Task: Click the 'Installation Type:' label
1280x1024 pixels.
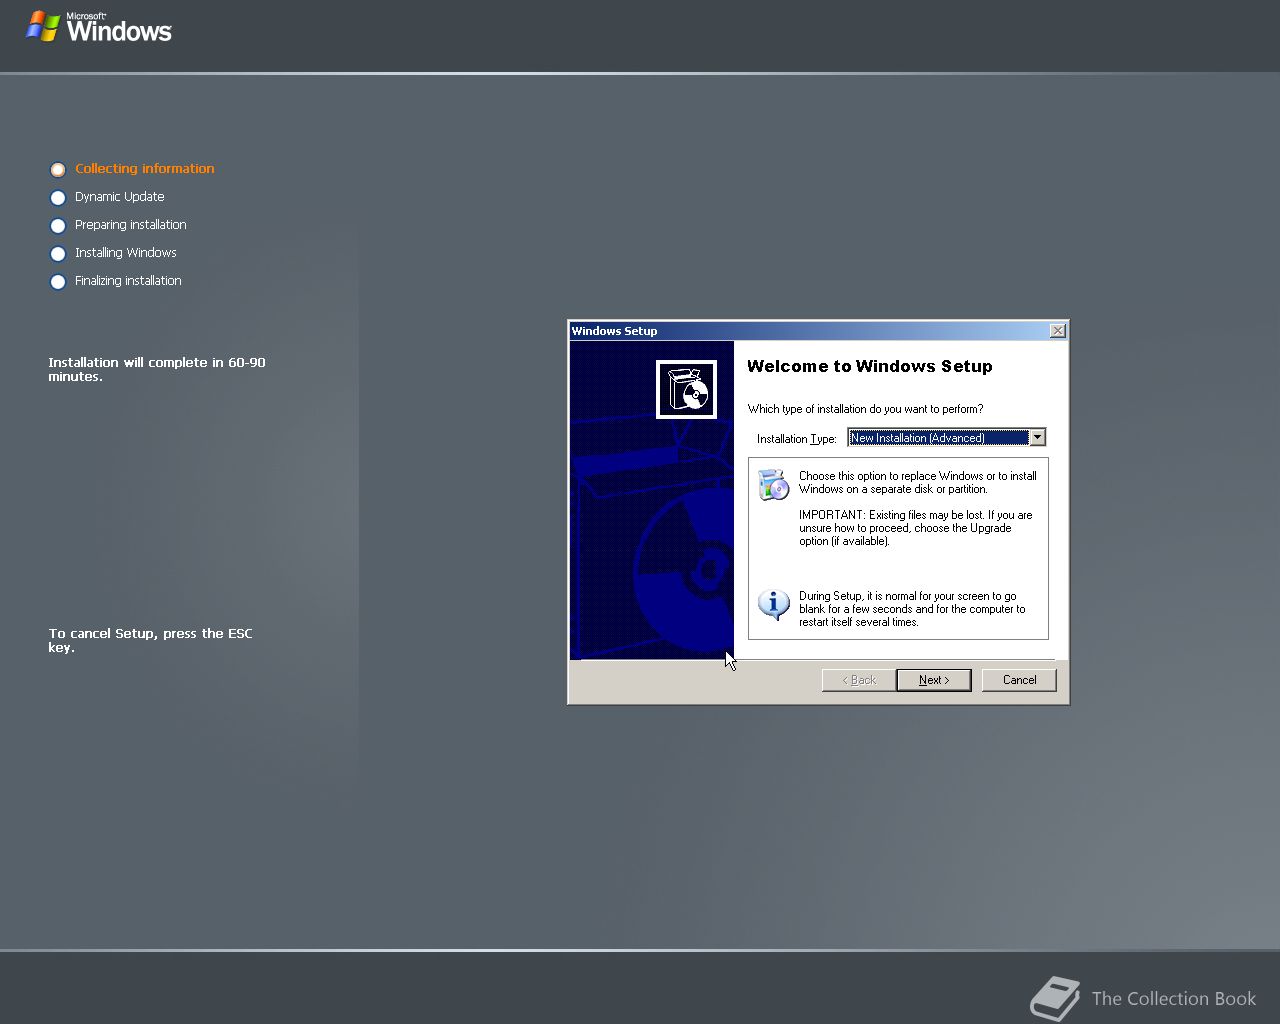Action: pyautogui.click(x=796, y=438)
